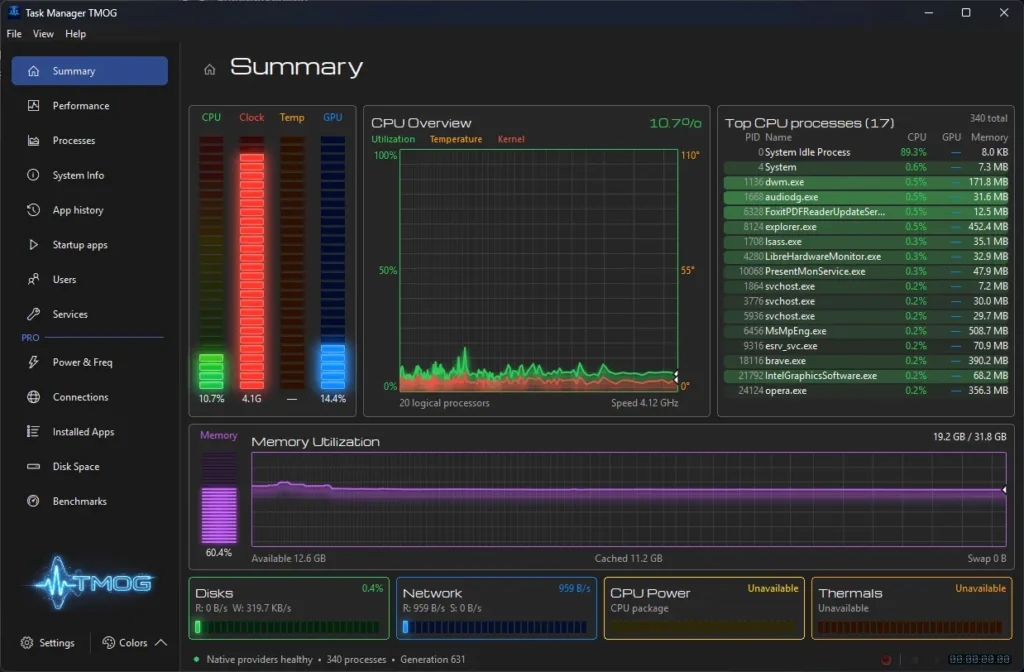1024x672 pixels.
Task: Sort by the PID column header
Action: point(752,137)
